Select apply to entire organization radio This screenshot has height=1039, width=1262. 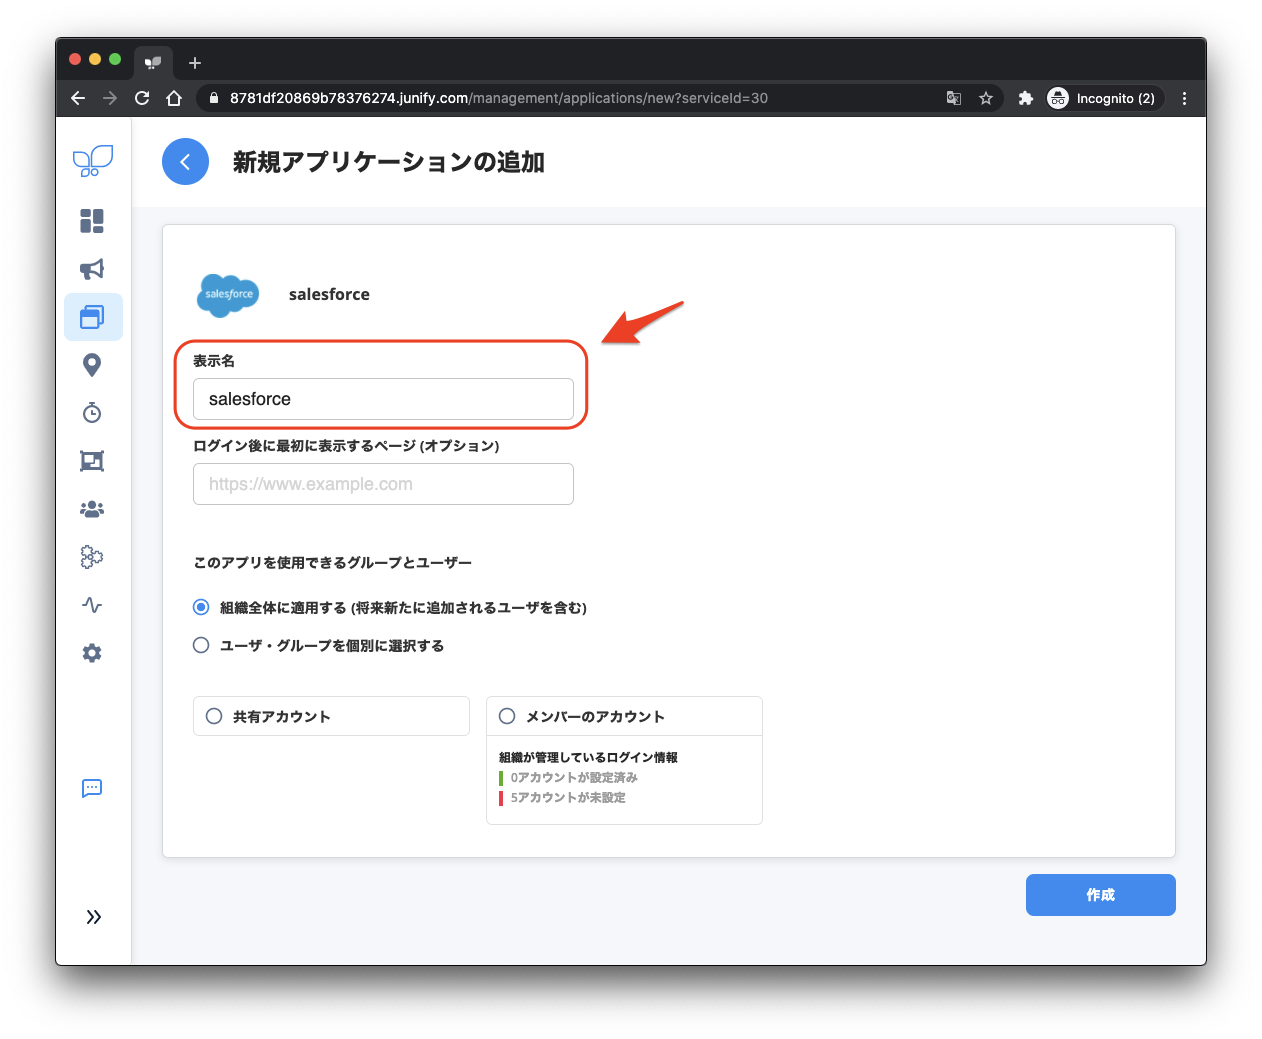click(201, 607)
